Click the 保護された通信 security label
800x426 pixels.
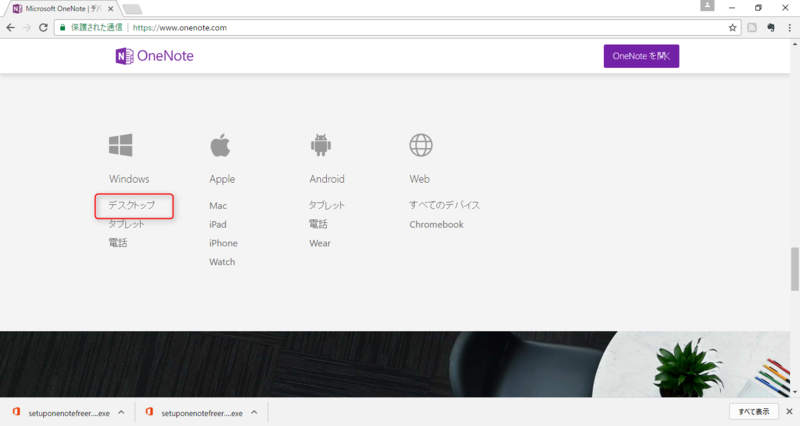pos(96,28)
